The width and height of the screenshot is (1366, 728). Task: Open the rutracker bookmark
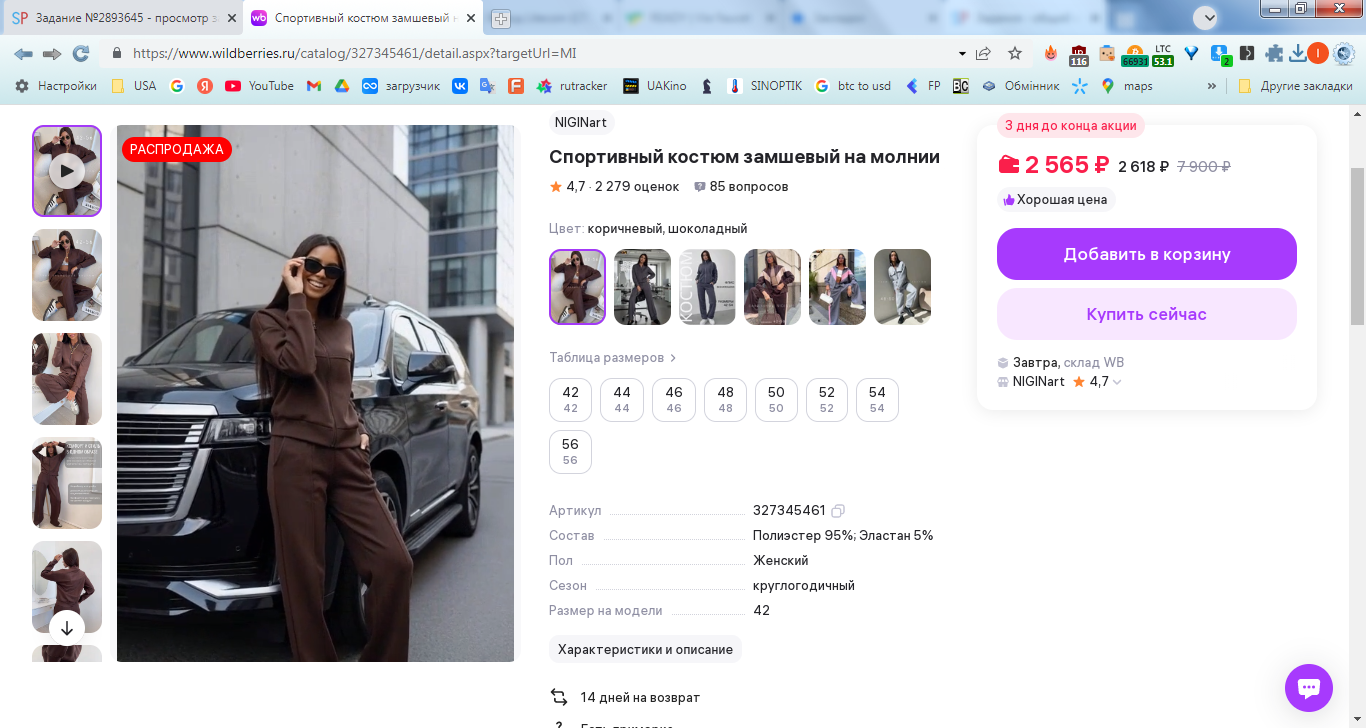[x=572, y=86]
